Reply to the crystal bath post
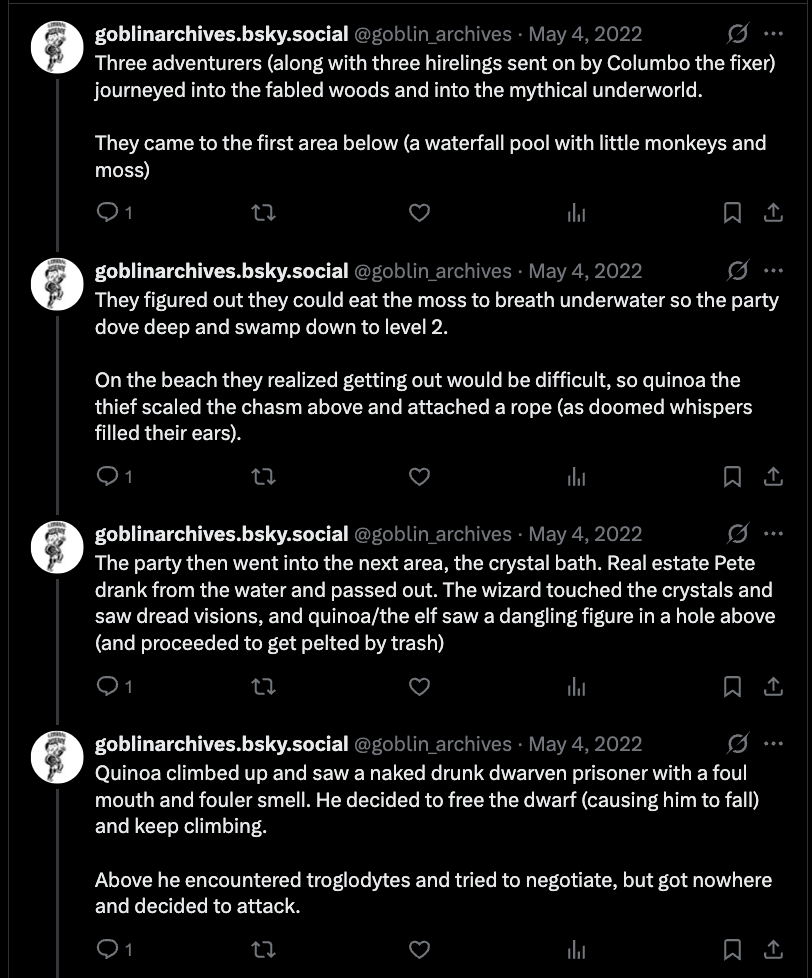 tap(107, 687)
